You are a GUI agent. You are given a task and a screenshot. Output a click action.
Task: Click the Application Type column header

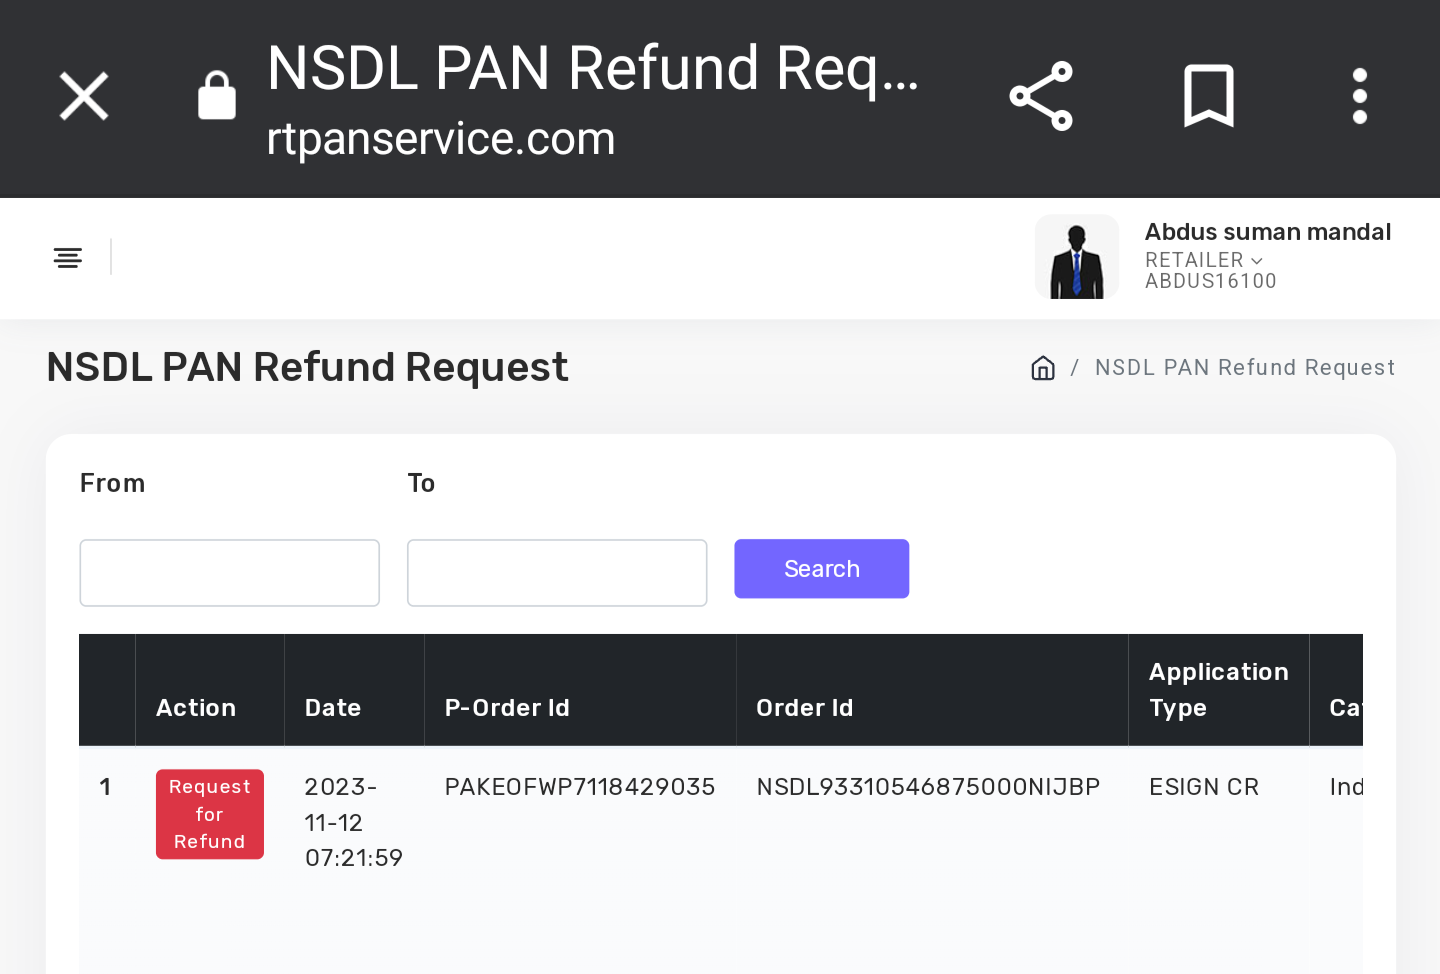1218,690
